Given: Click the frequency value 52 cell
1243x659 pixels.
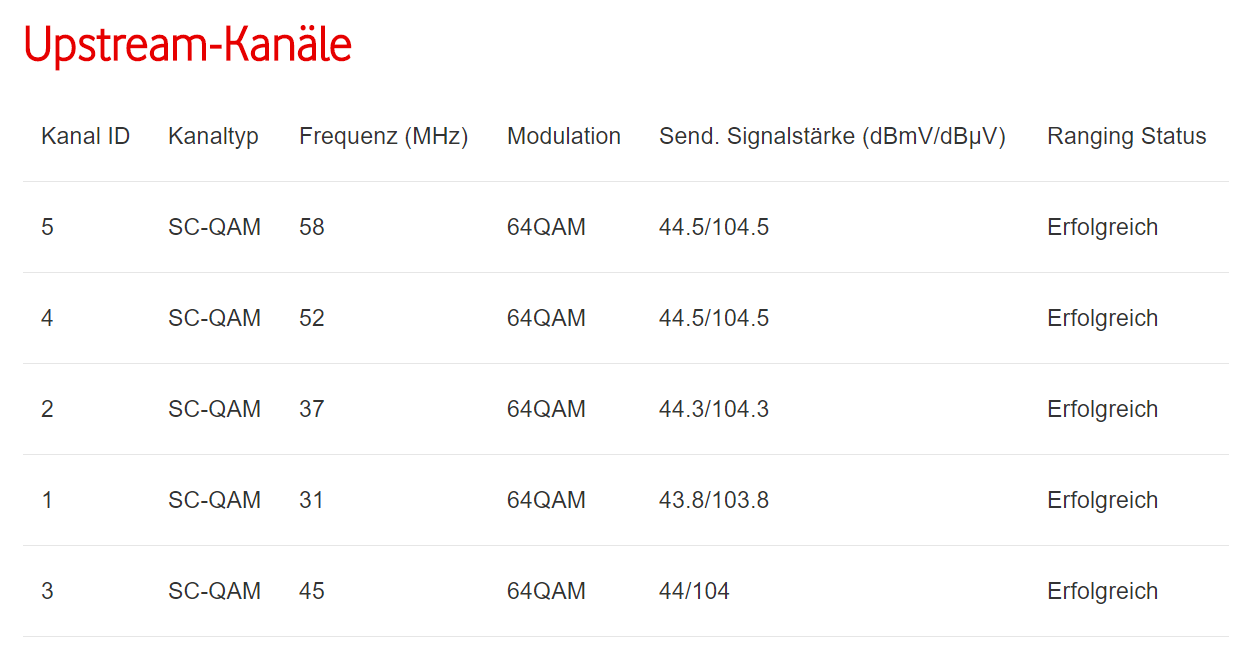Looking at the screenshot, I should pos(311,318).
